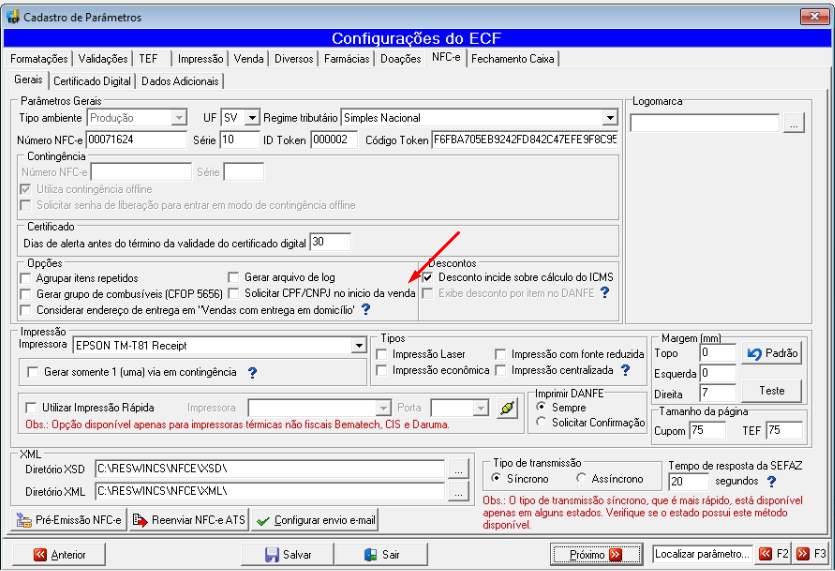Click the Reenviar NFC-e ATS button
This screenshot has width=835, height=571.
pyautogui.click(x=189, y=520)
